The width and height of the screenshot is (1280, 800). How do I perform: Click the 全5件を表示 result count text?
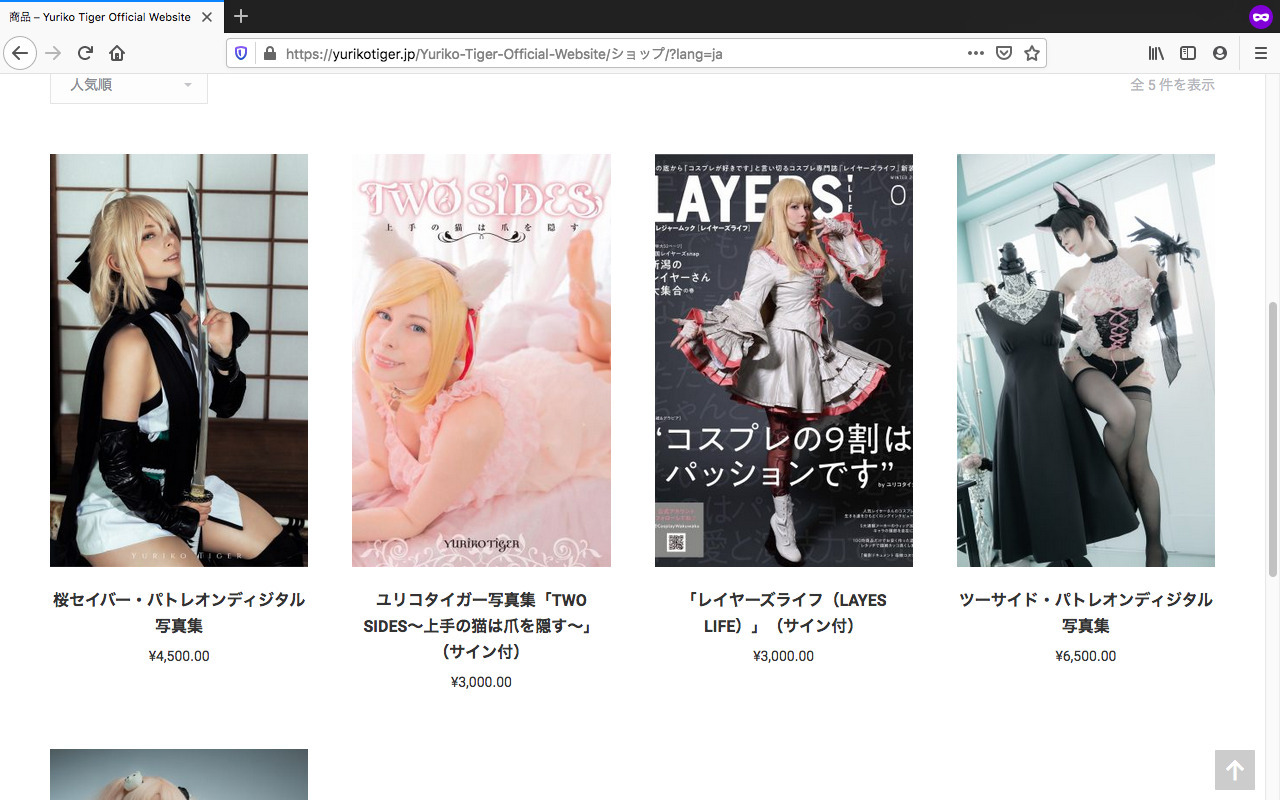click(x=1172, y=85)
